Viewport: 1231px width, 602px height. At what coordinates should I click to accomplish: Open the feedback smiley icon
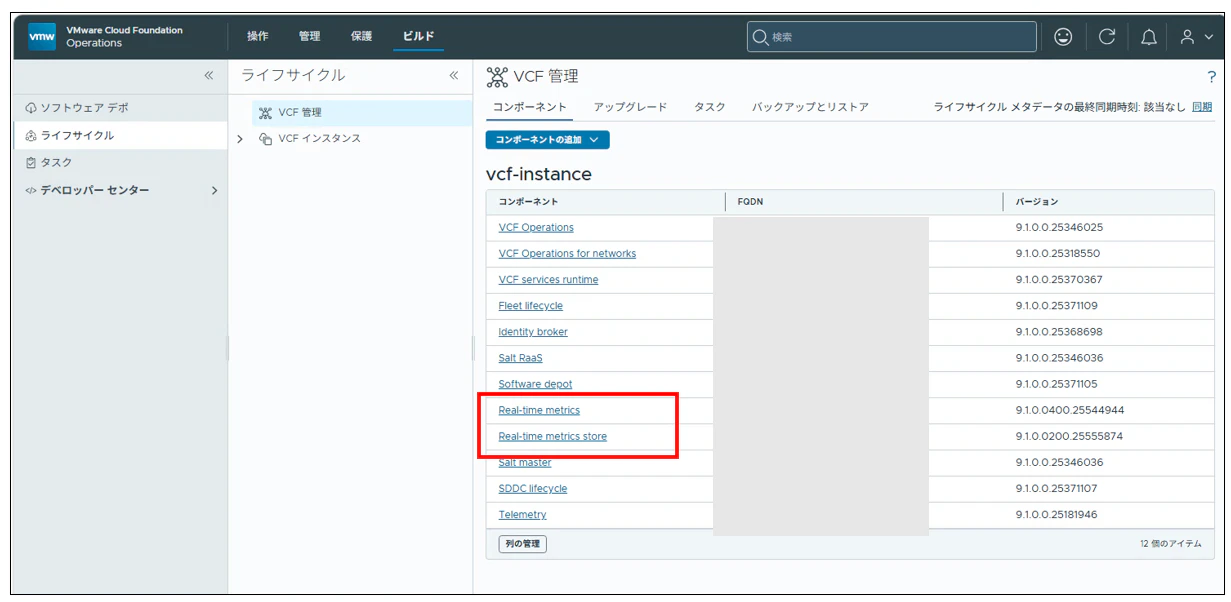[x=1063, y=37]
